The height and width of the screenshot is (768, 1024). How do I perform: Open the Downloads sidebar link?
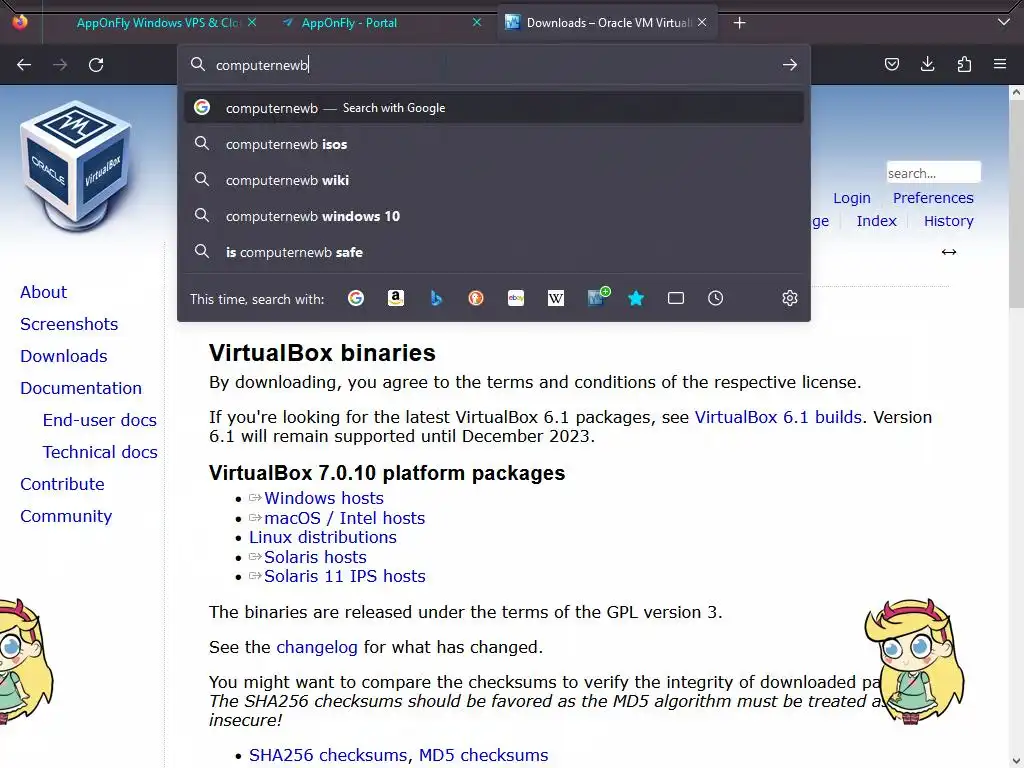click(63, 356)
